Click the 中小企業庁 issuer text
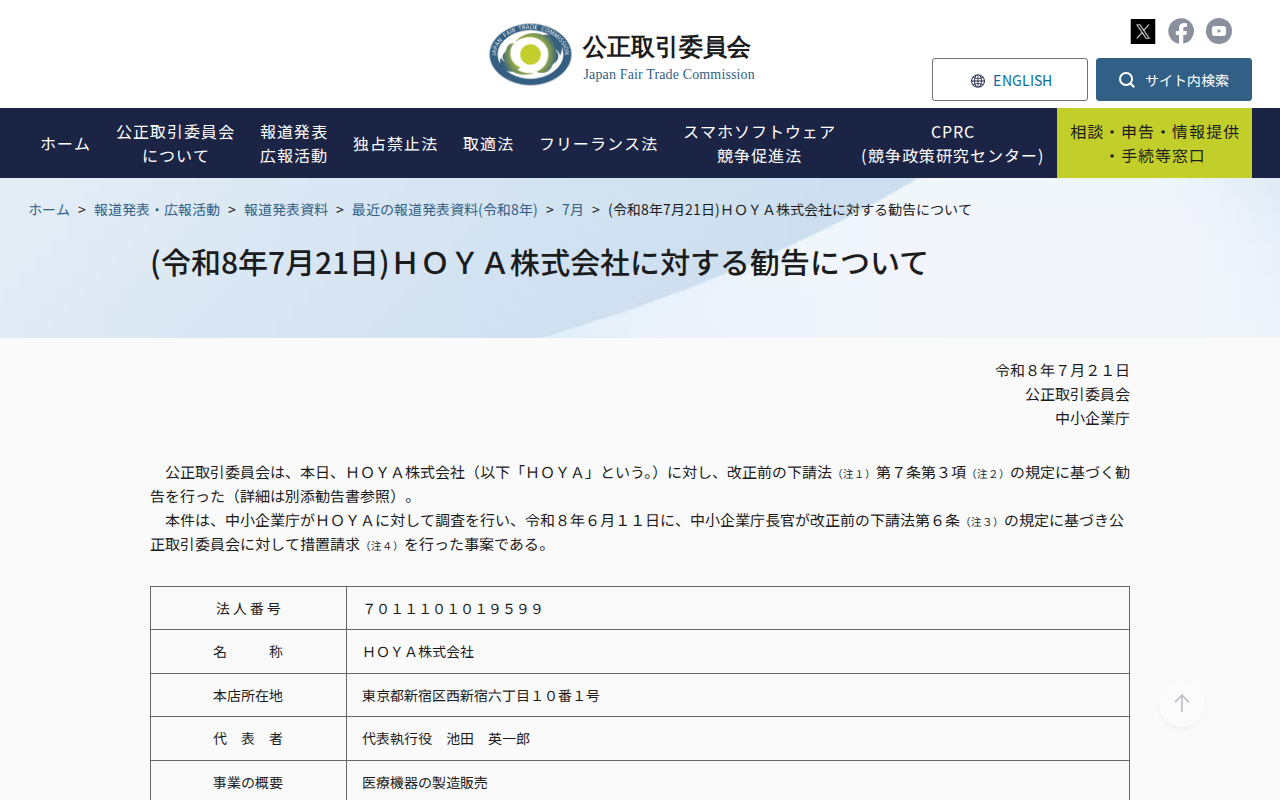Viewport: 1280px width, 800px height. (x=1092, y=419)
